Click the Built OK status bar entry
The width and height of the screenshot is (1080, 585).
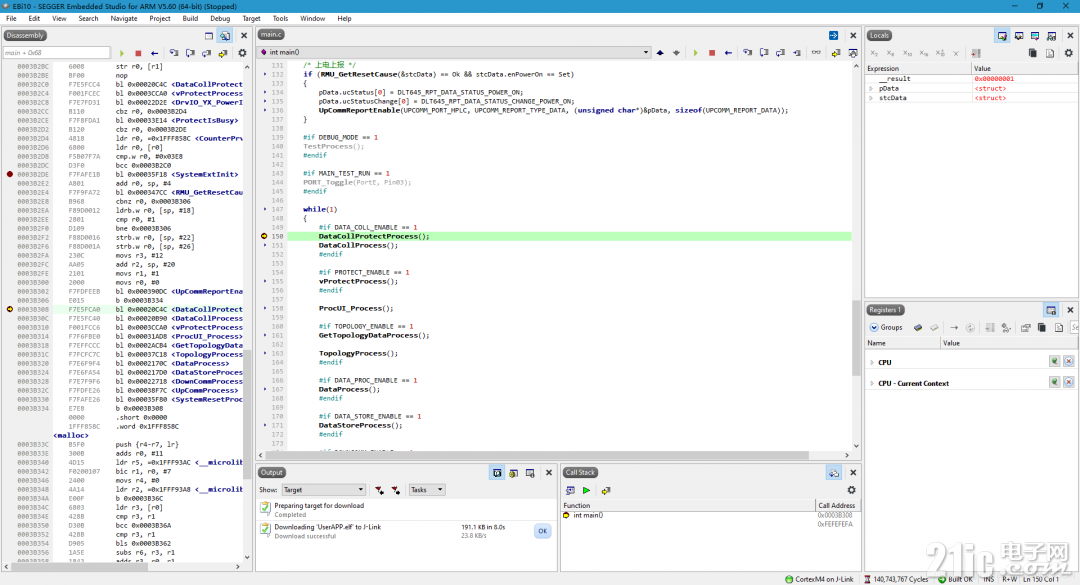(956, 579)
